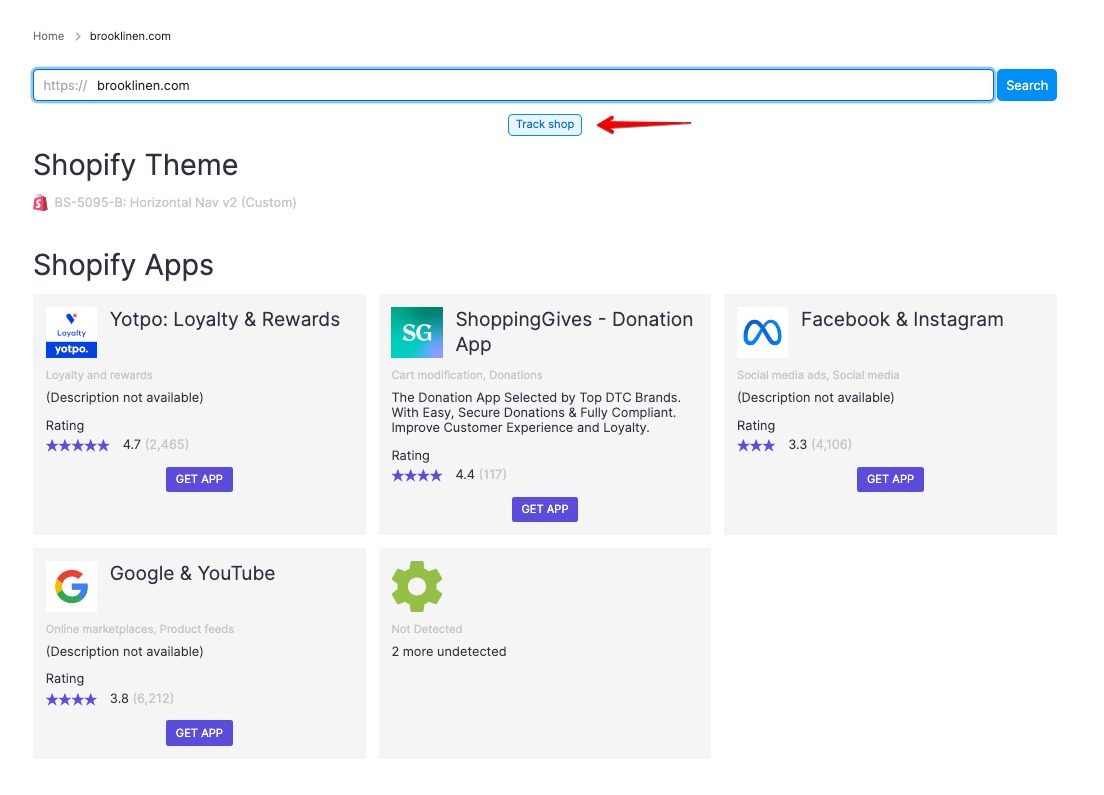Viewport: 1104px width, 795px height.
Task: Click the star rating for Facebook & Instagram
Action: pyautogui.click(x=756, y=445)
